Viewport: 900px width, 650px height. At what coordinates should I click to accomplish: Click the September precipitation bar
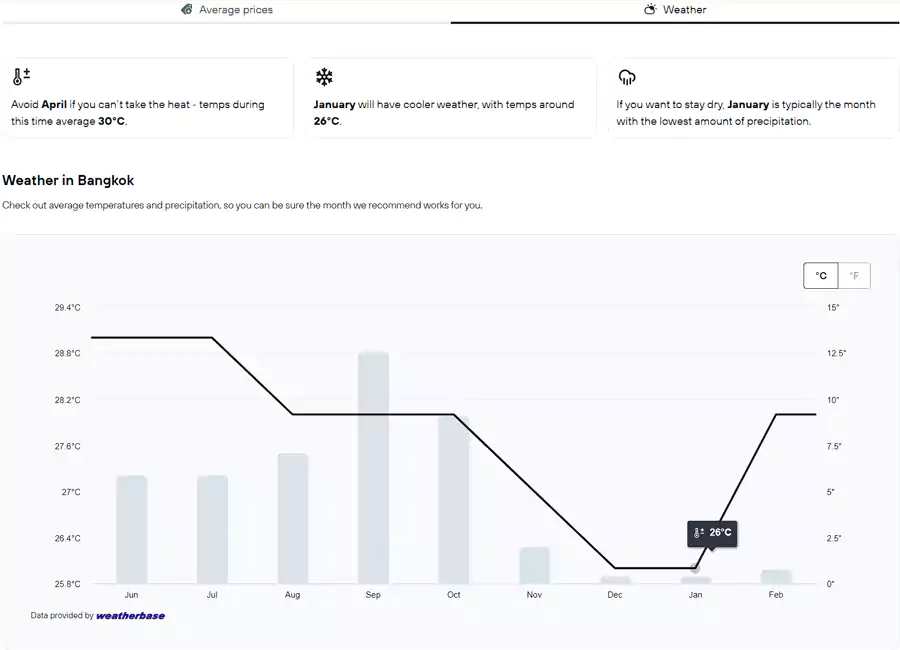(373, 468)
